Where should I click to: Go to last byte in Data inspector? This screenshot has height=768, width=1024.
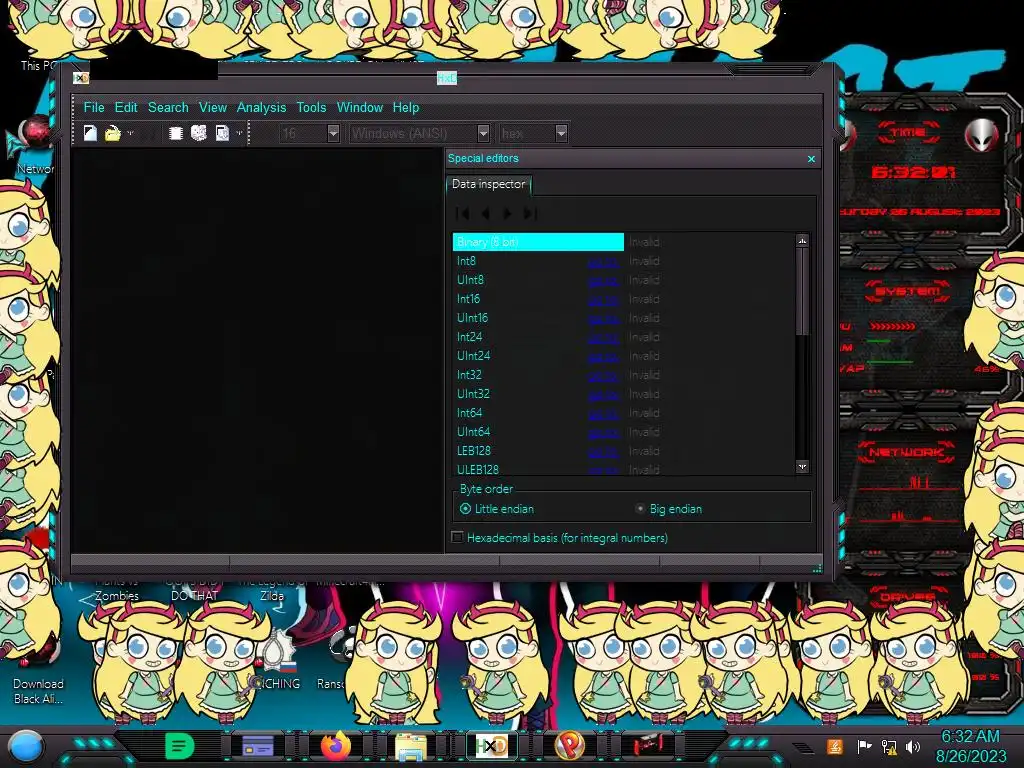coord(530,214)
